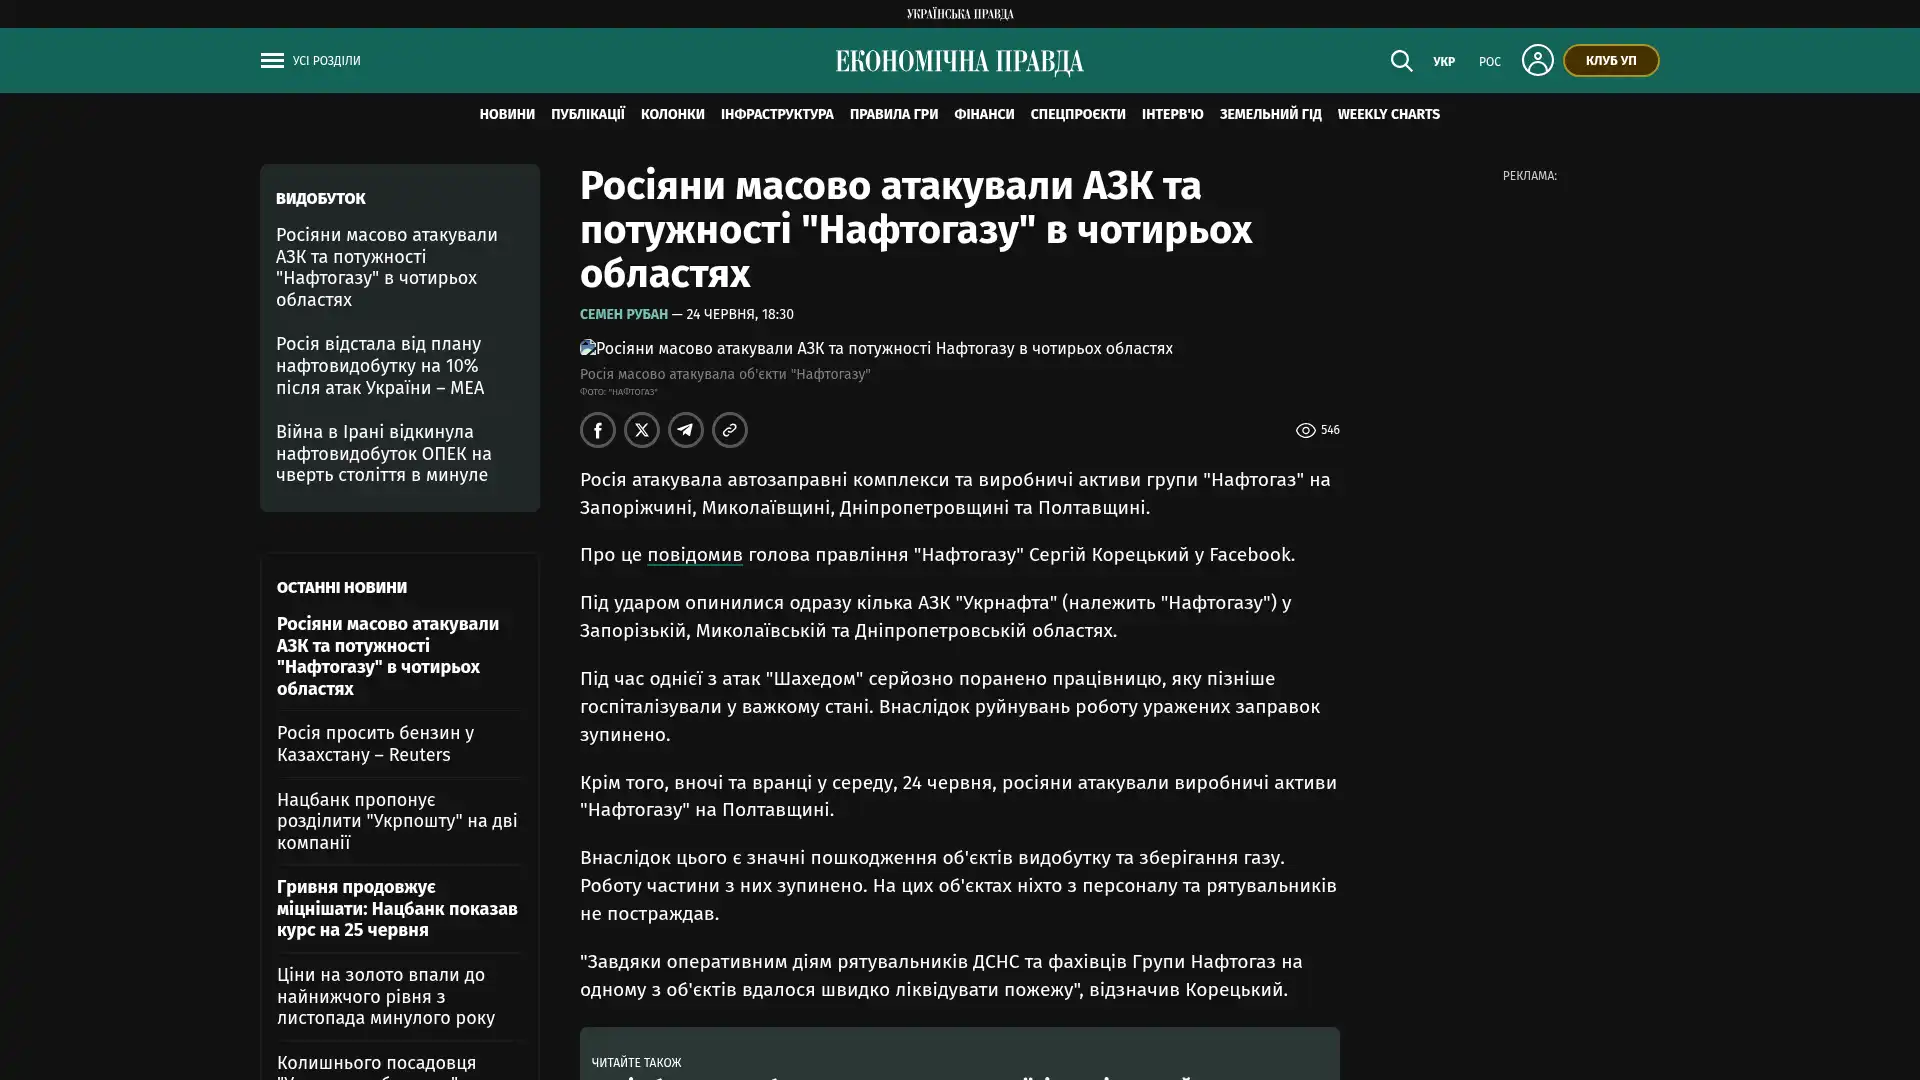Go to Колонки section

click(673, 115)
